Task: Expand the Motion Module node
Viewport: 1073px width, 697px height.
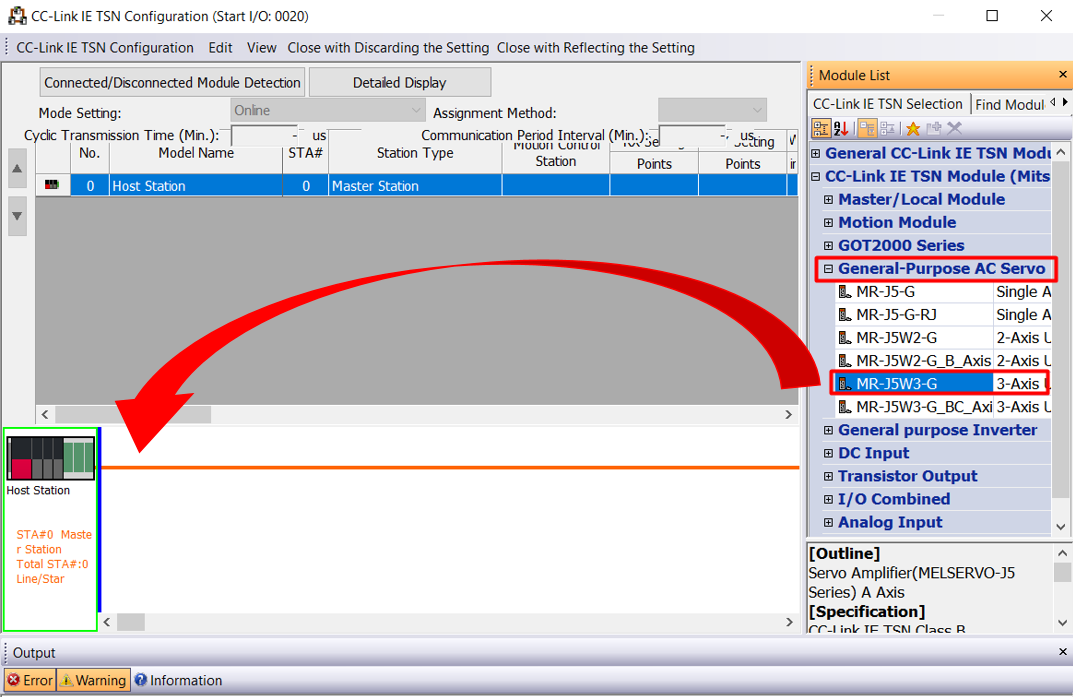Action: pos(829,222)
